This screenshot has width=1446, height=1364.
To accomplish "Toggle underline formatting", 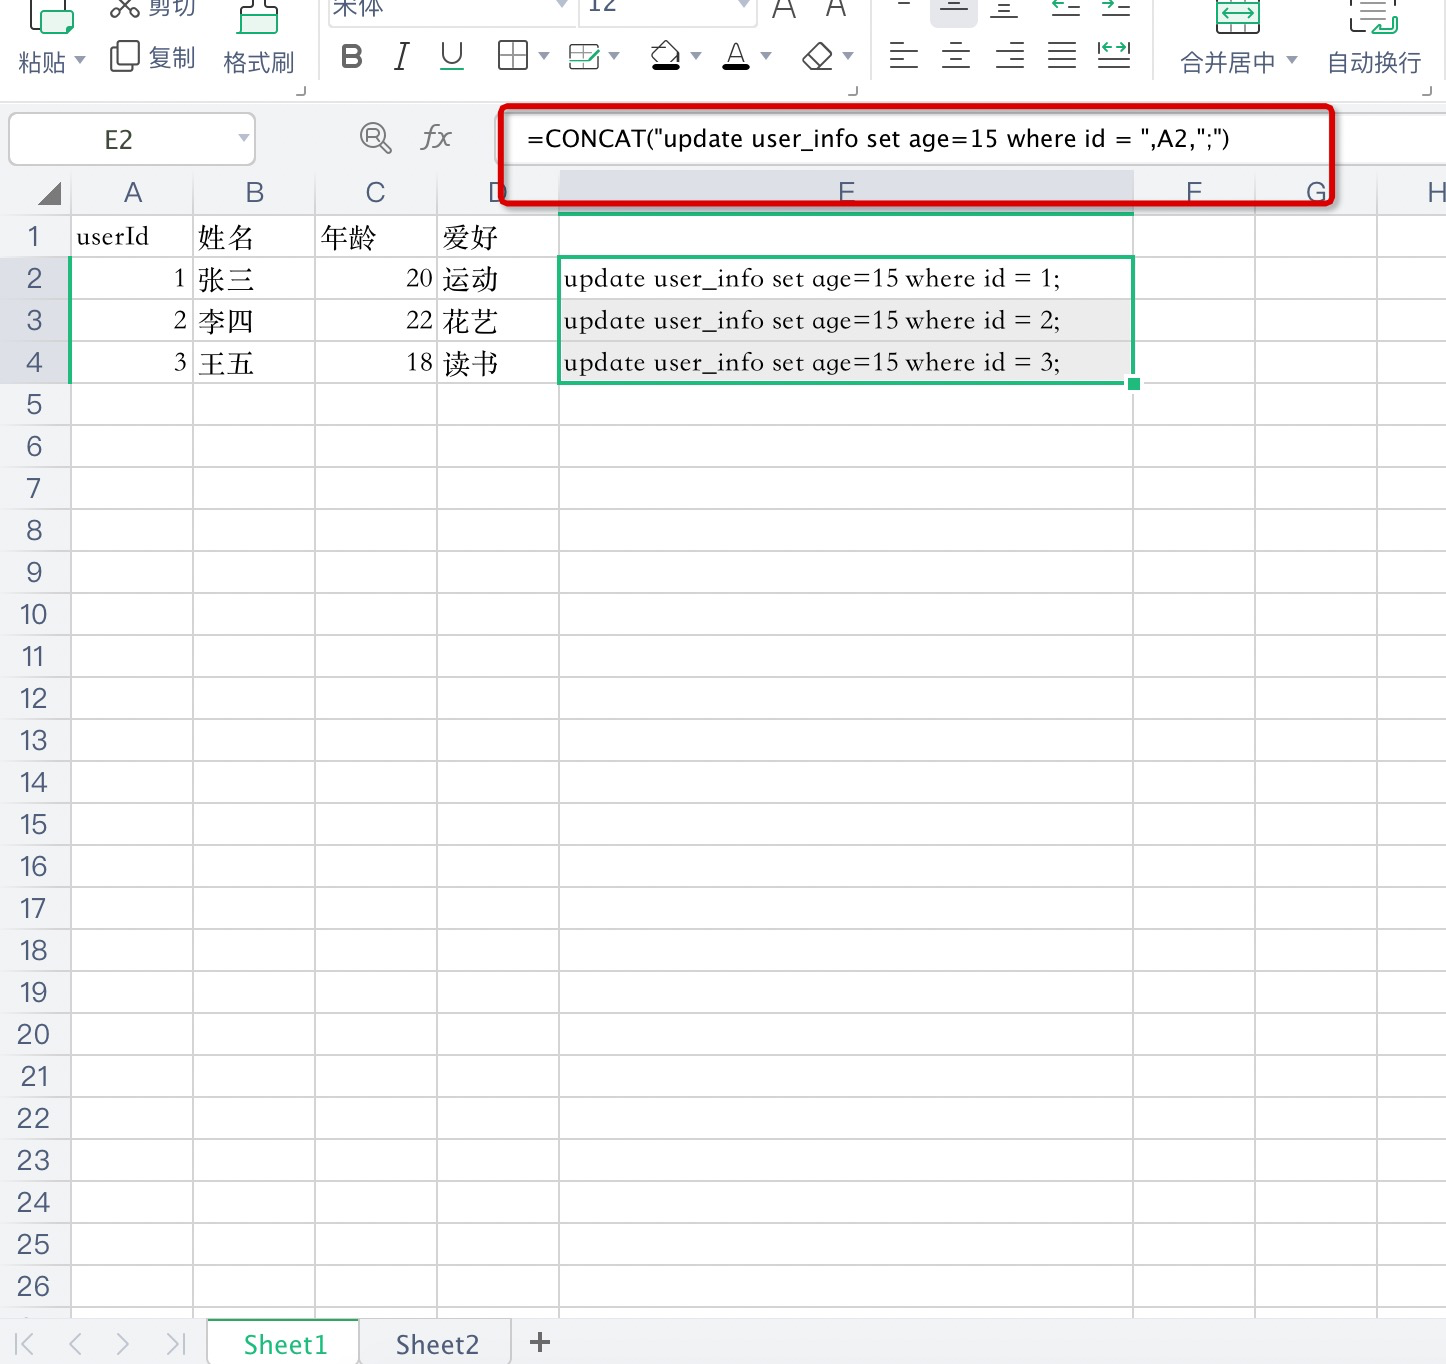I will coord(452,55).
